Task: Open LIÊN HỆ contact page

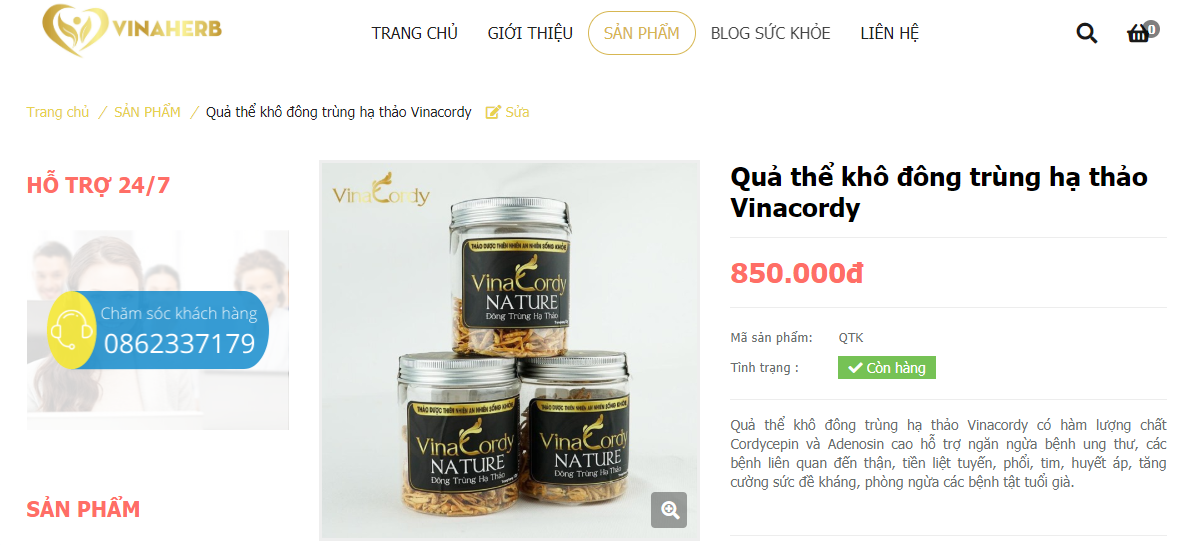Action: click(889, 33)
